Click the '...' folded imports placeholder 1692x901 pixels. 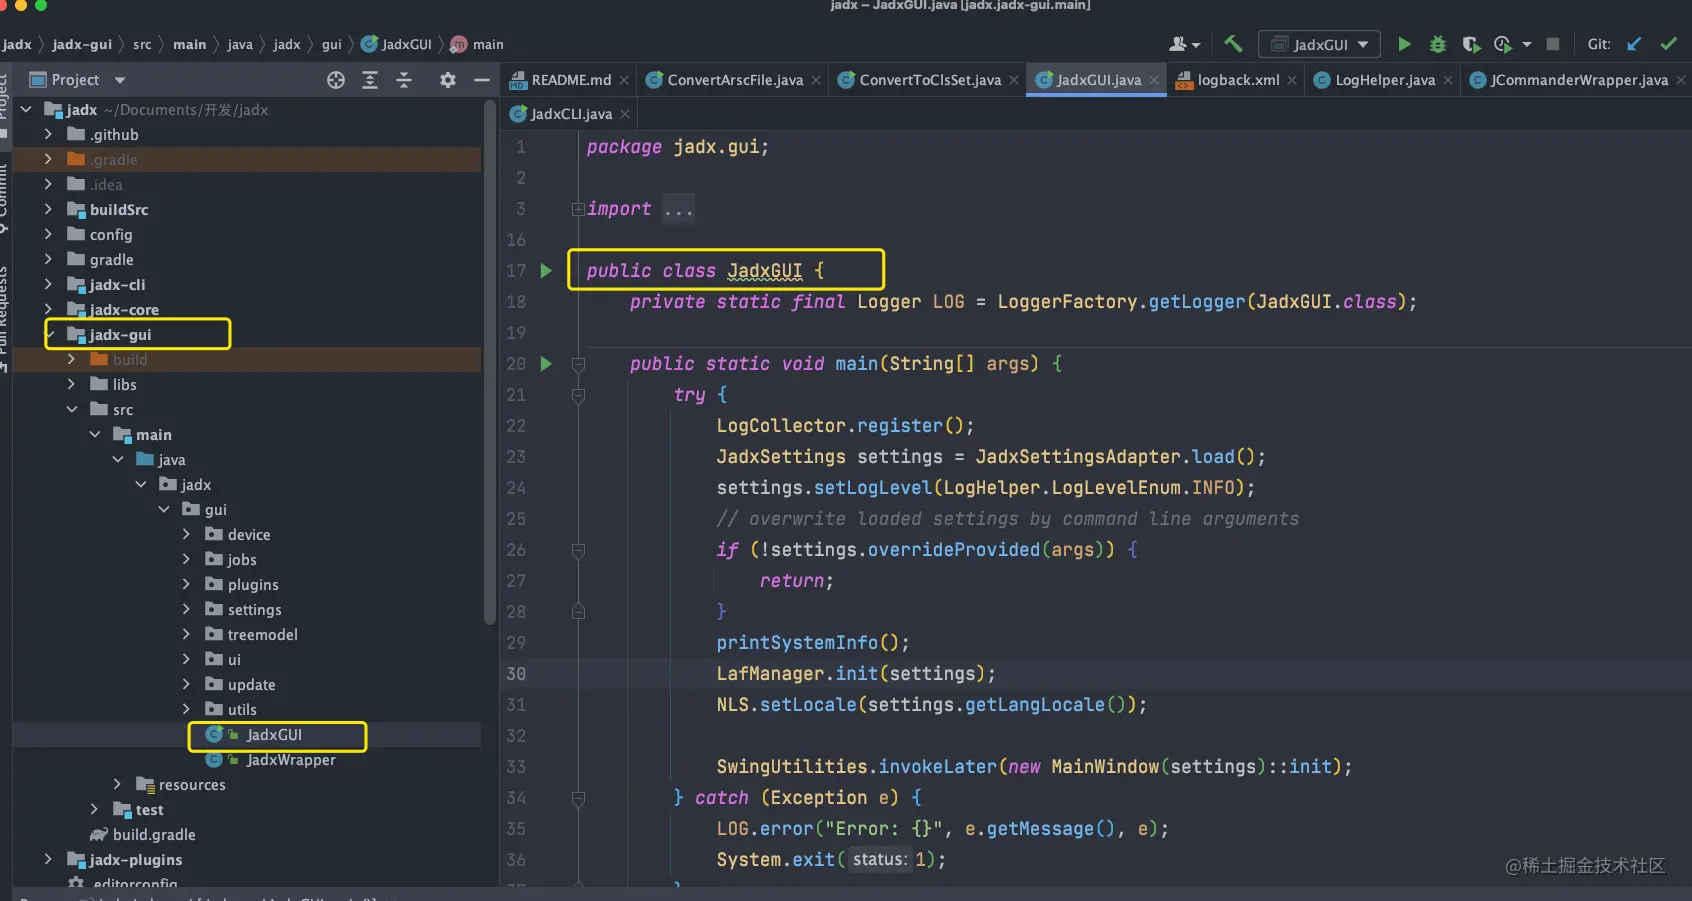[x=678, y=209]
